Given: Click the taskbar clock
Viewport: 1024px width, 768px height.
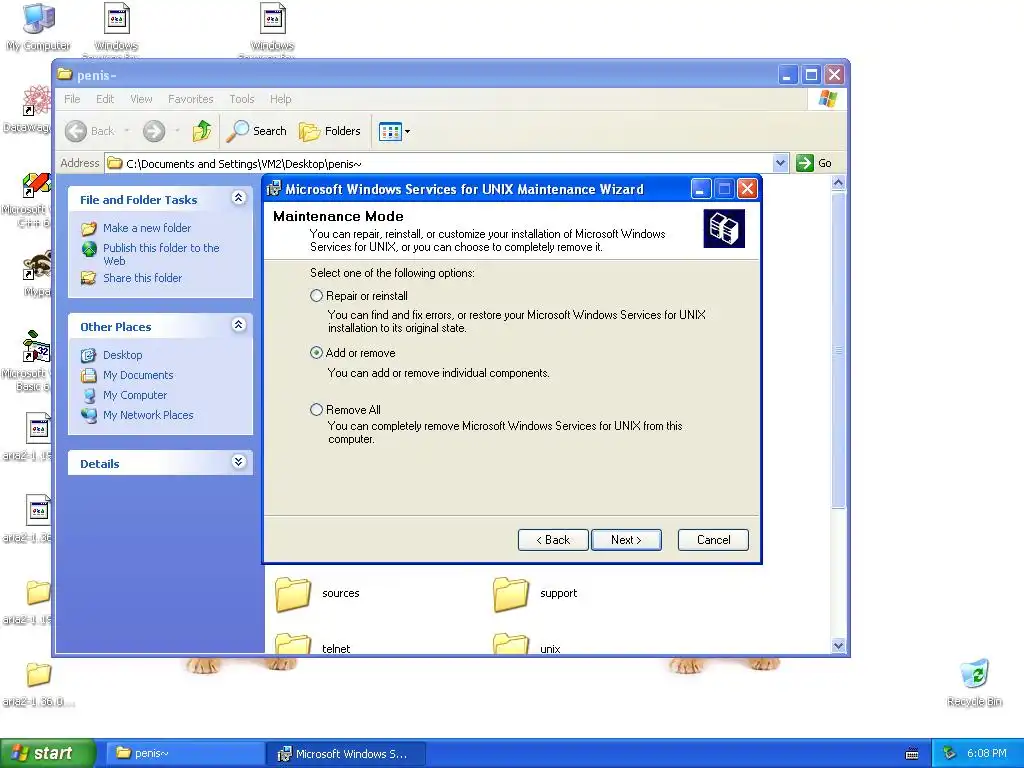Looking at the screenshot, I should coord(986,754).
